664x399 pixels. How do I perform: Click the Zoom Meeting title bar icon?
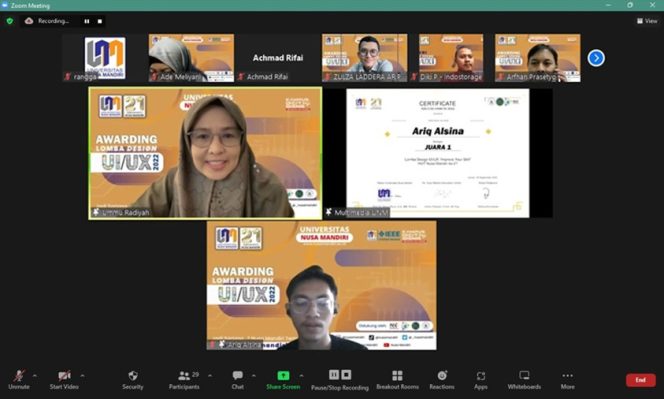click(x=4, y=5)
